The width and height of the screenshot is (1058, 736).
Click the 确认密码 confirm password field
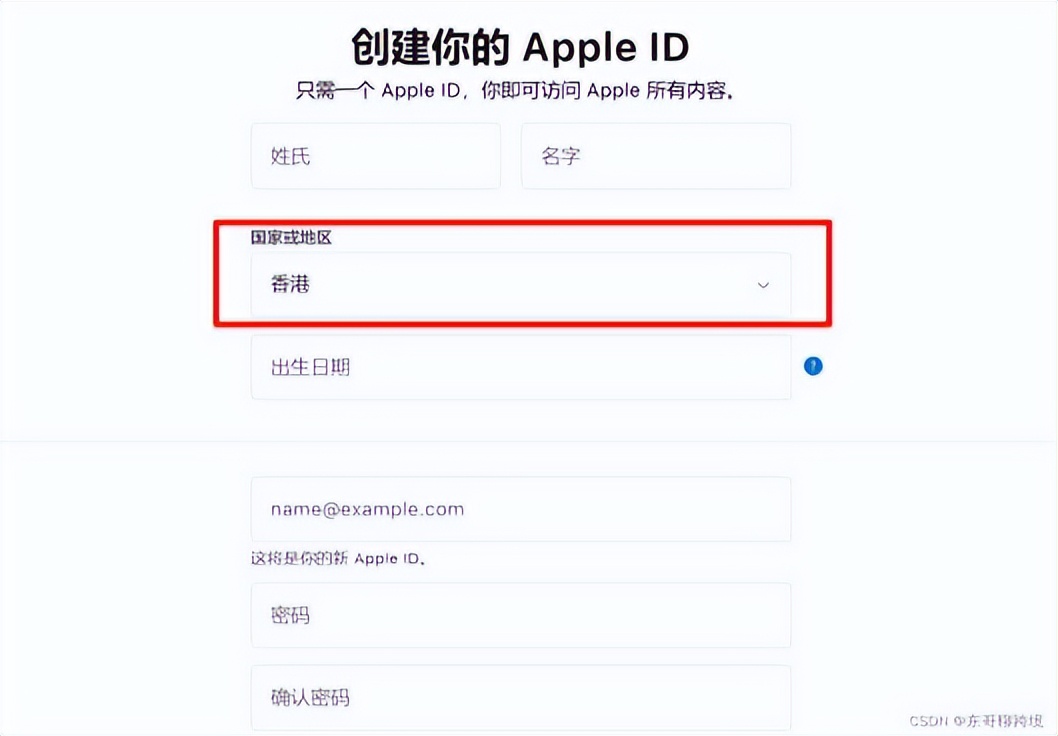tap(521, 698)
